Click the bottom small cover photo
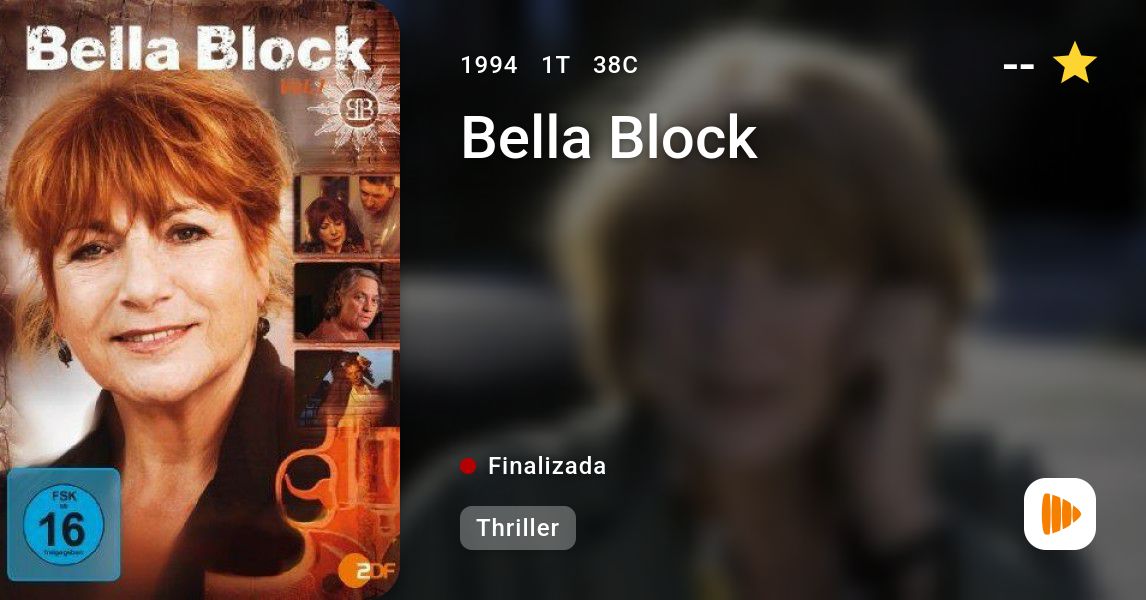 [344, 387]
